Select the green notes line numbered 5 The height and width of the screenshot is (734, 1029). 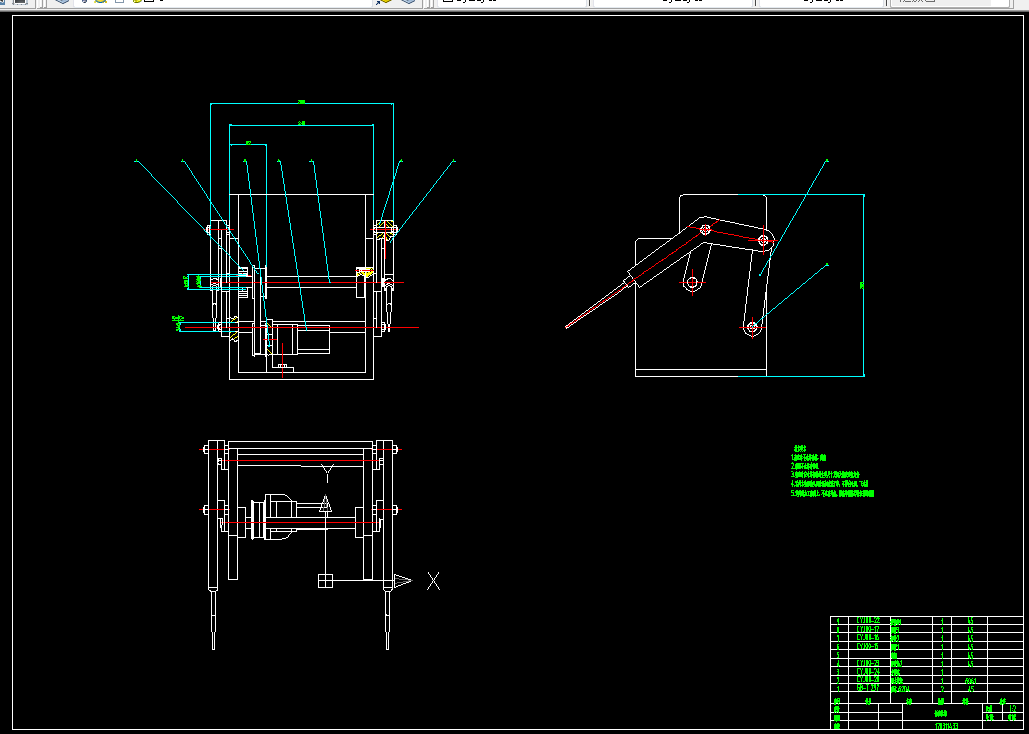point(832,493)
